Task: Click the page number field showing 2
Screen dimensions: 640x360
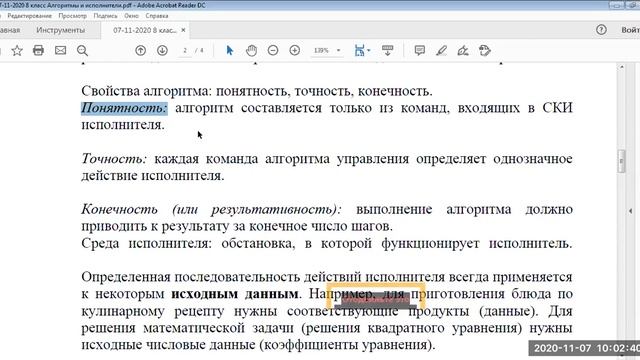Action: tap(185, 50)
